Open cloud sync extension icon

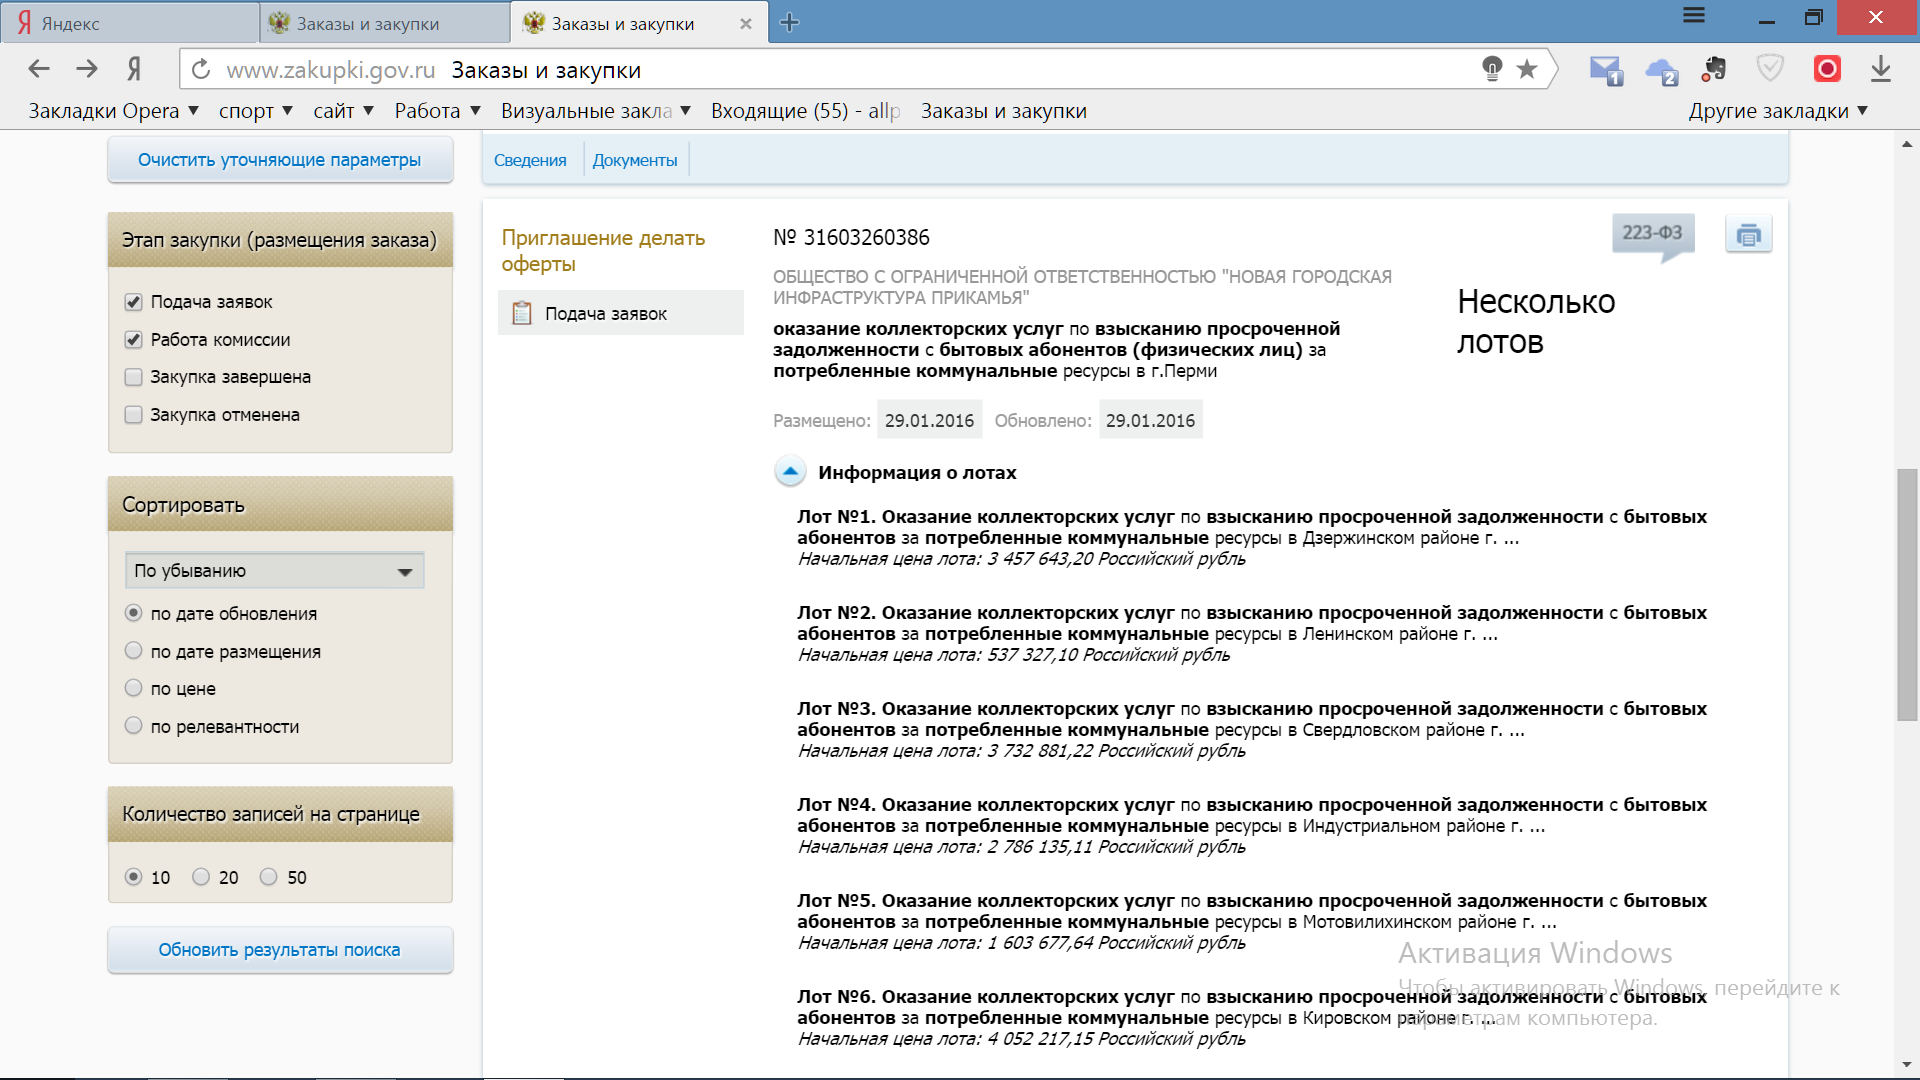click(x=1661, y=71)
